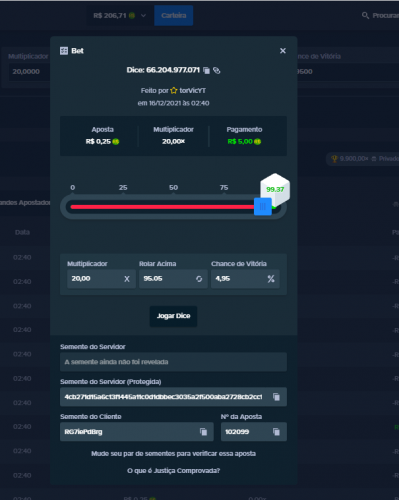This screenshot has width=399, height=500.
Task: Copy the protected server seed hash
Action: tap(276, 397)
